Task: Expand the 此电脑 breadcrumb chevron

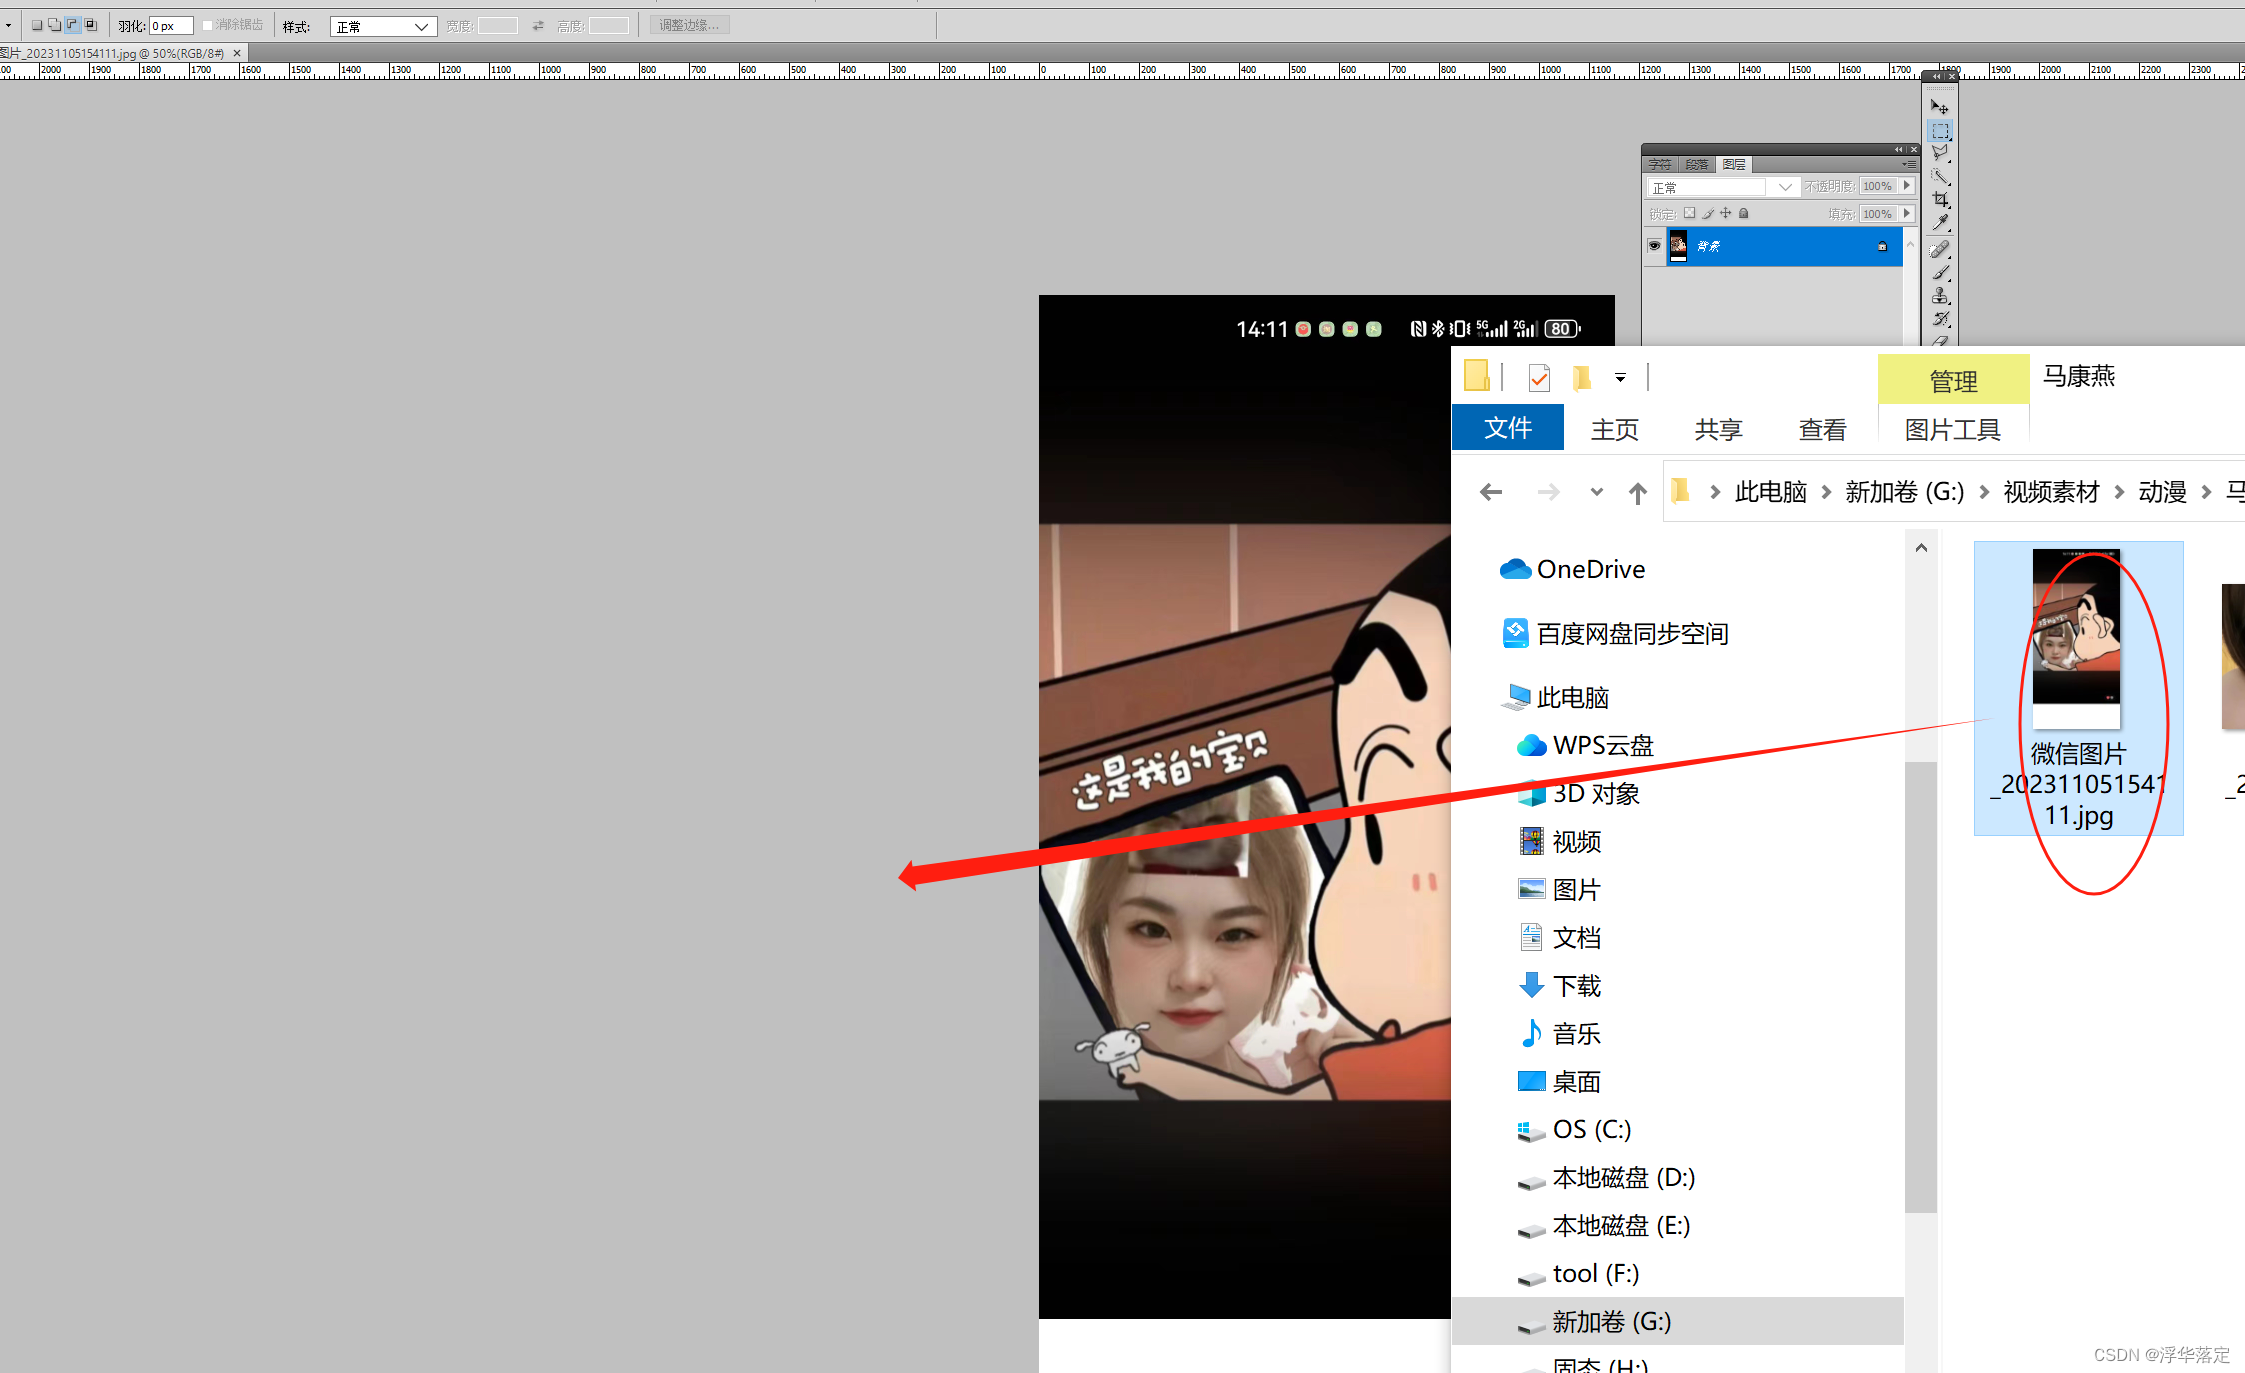Action: [x=1826, y=492]
